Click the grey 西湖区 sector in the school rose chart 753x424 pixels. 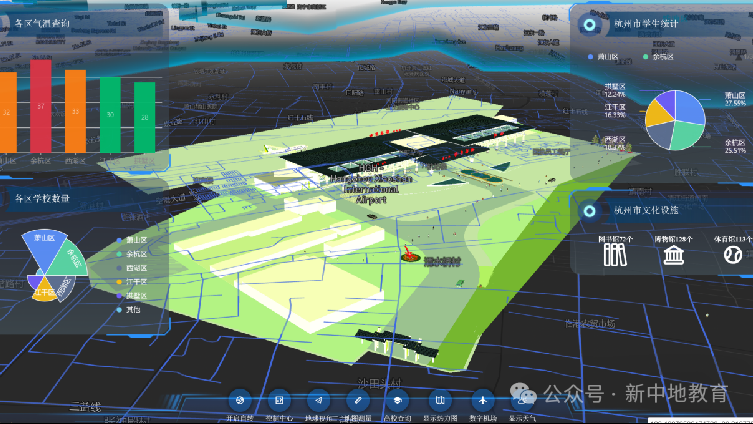click(x=62, y=285)
